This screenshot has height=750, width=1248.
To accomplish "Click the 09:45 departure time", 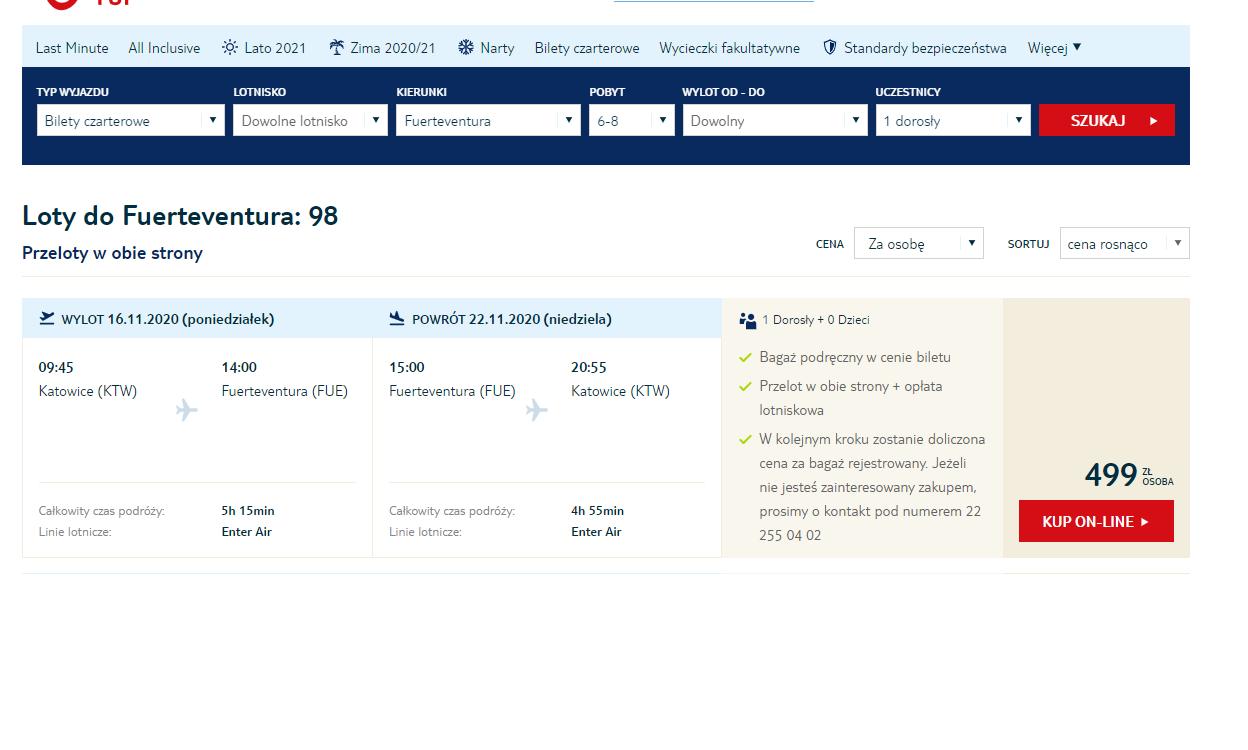I will click(56, 367).
